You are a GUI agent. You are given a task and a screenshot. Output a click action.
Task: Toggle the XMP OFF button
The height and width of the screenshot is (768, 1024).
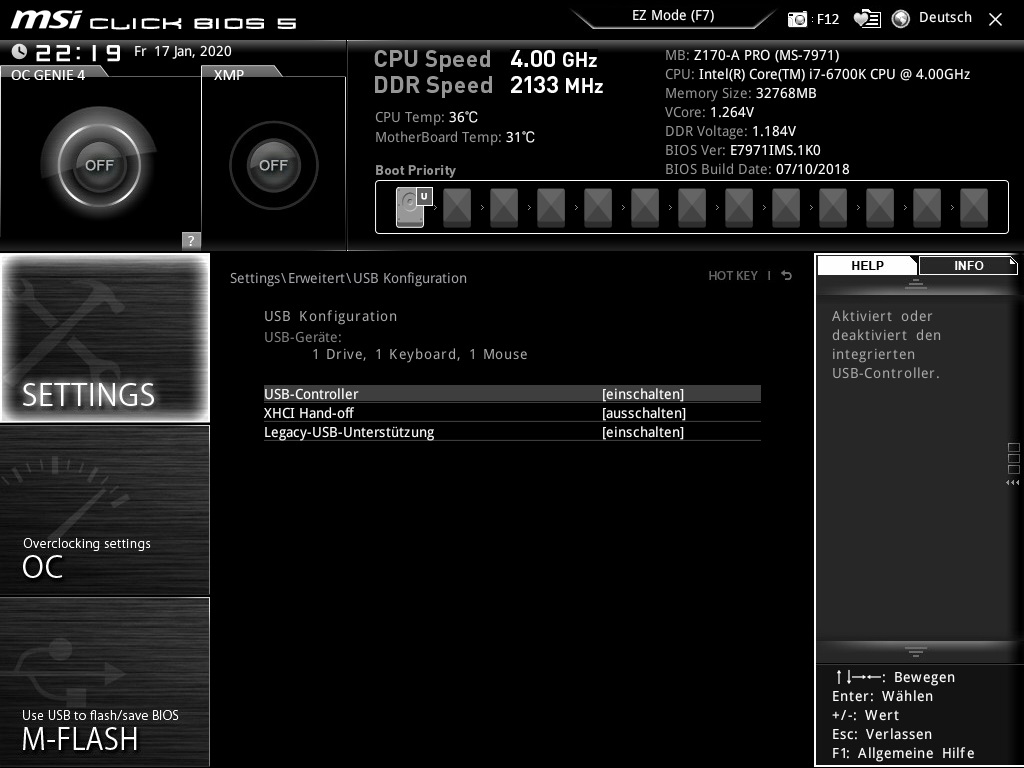(274, 165)
